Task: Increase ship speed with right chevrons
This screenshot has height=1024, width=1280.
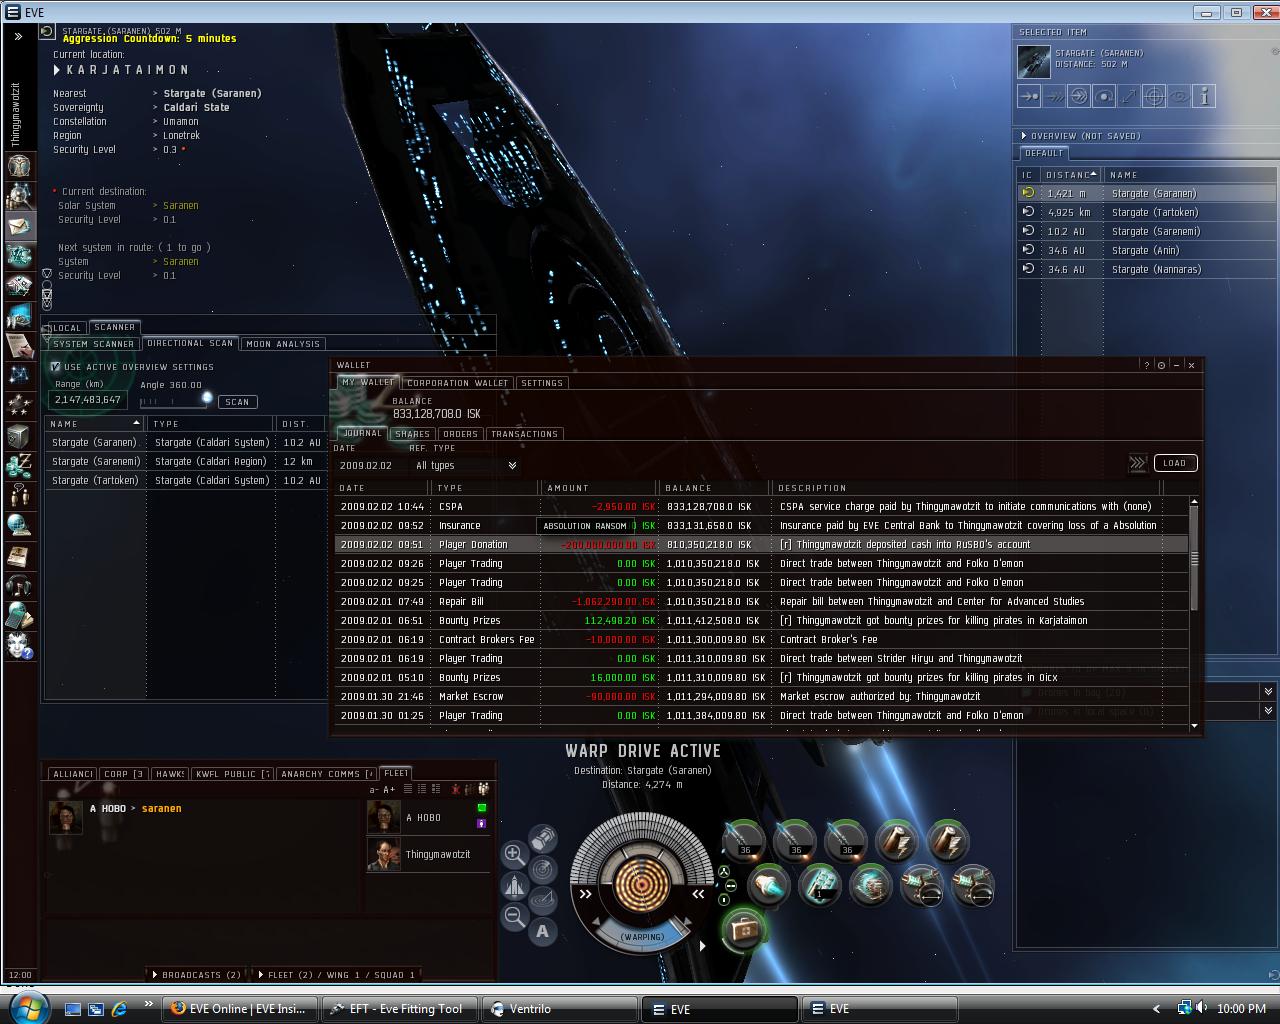Action: pyautogui.click(x=698, y=895)
